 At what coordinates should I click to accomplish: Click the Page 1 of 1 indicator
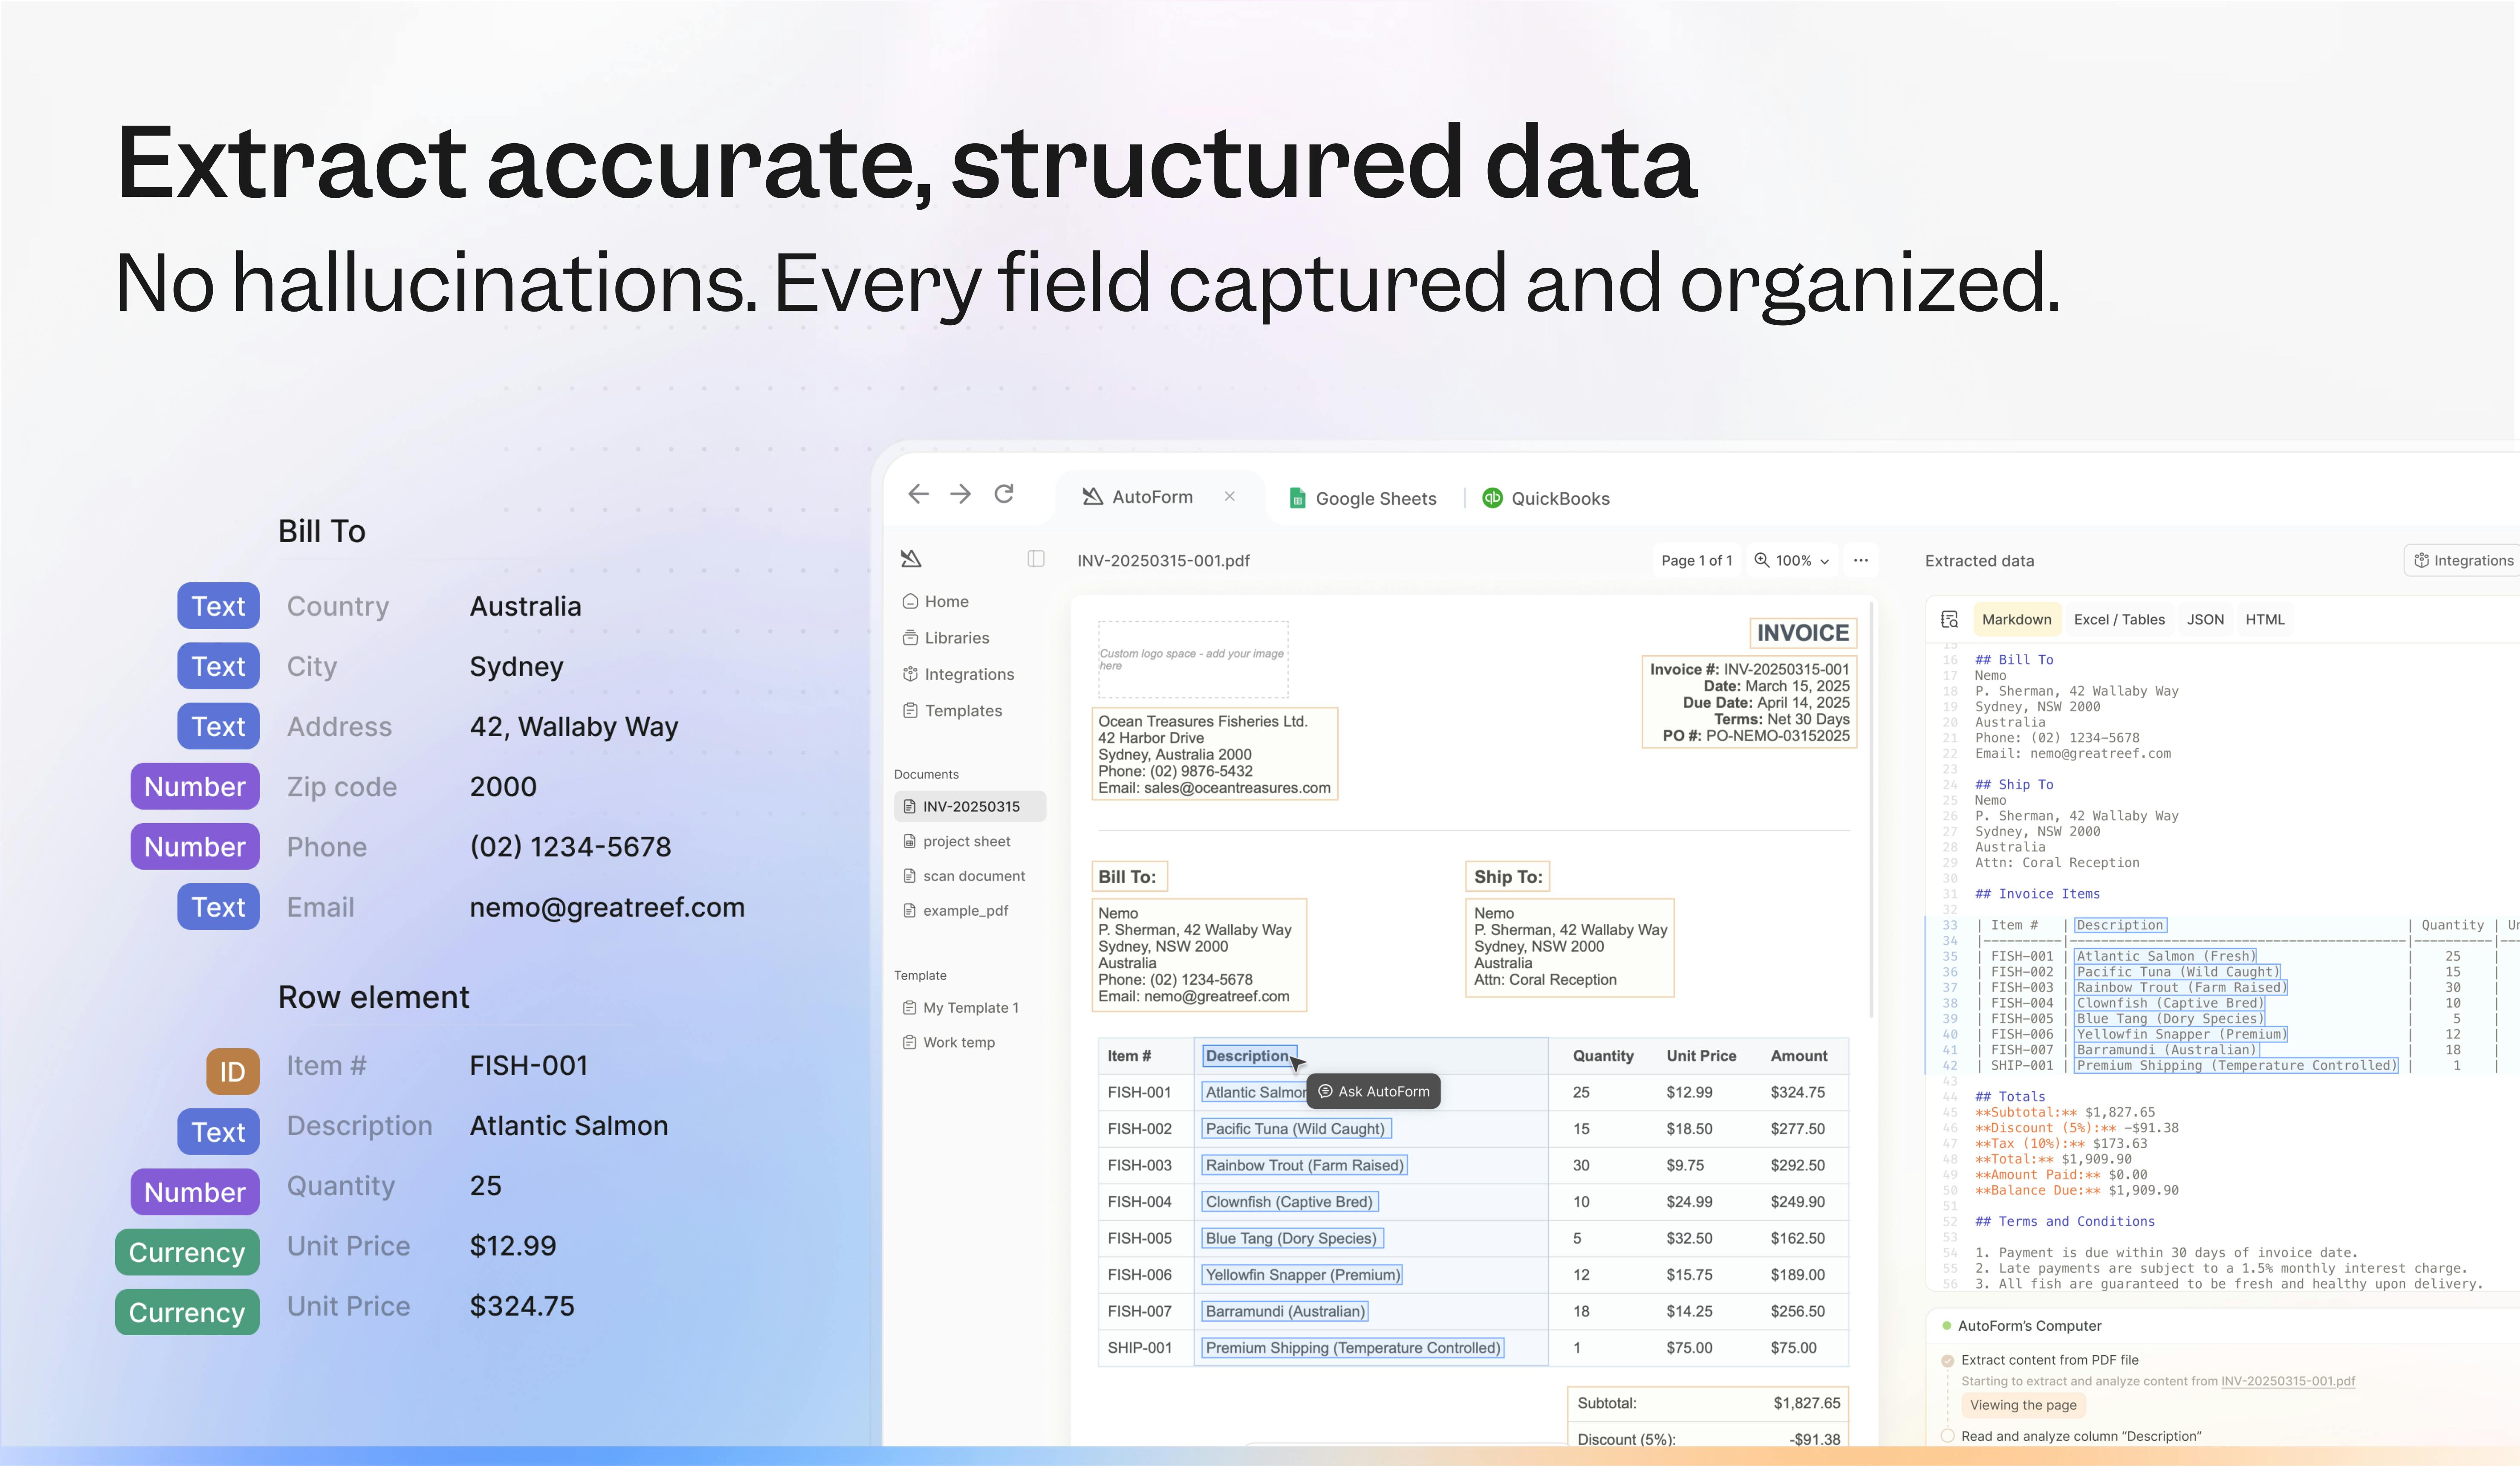1696,560
